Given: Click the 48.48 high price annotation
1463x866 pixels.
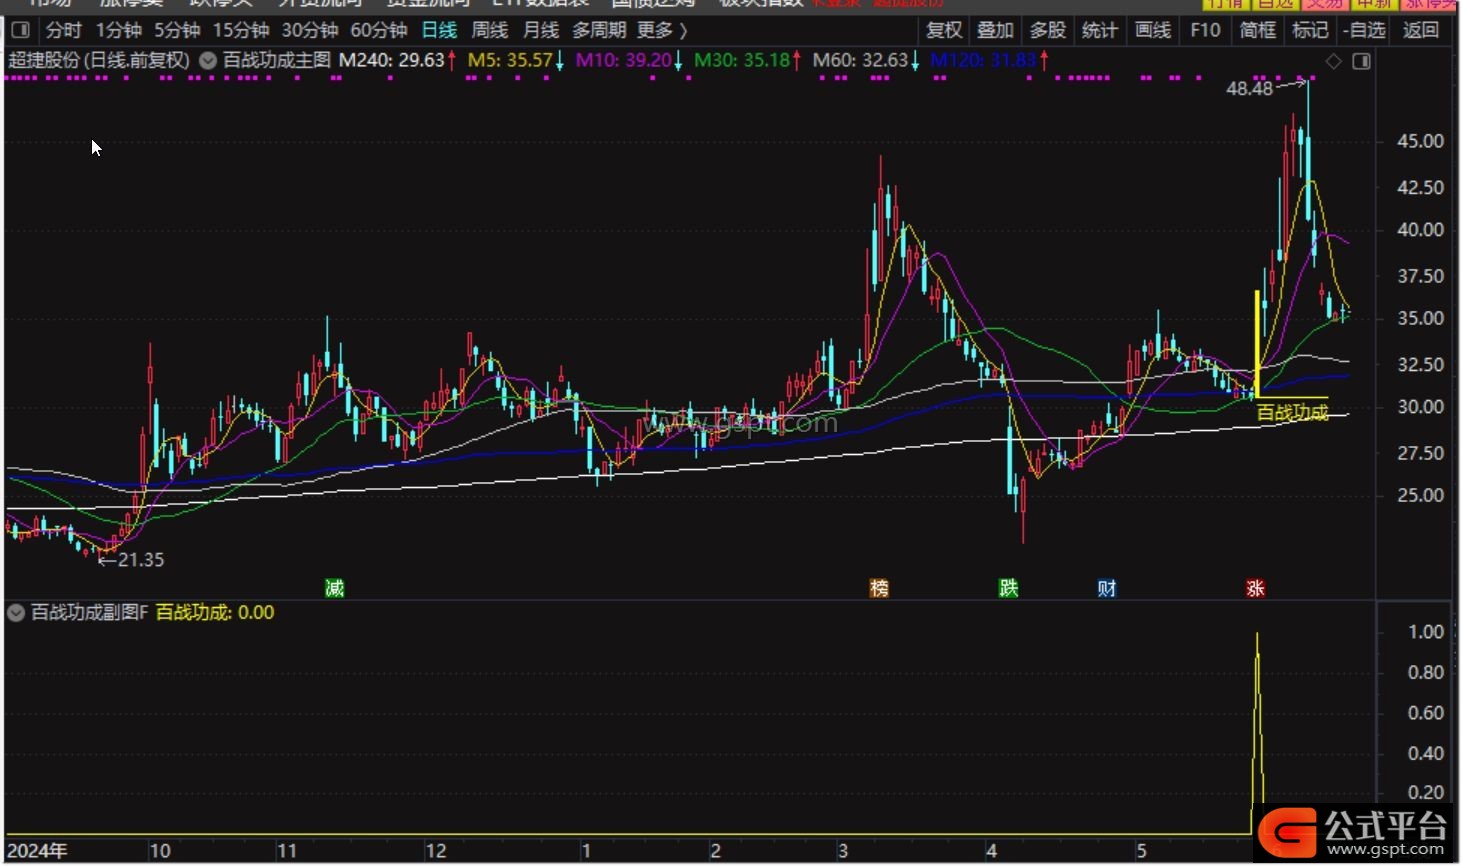Looking at the screenshot, I should pos(1250,88).
